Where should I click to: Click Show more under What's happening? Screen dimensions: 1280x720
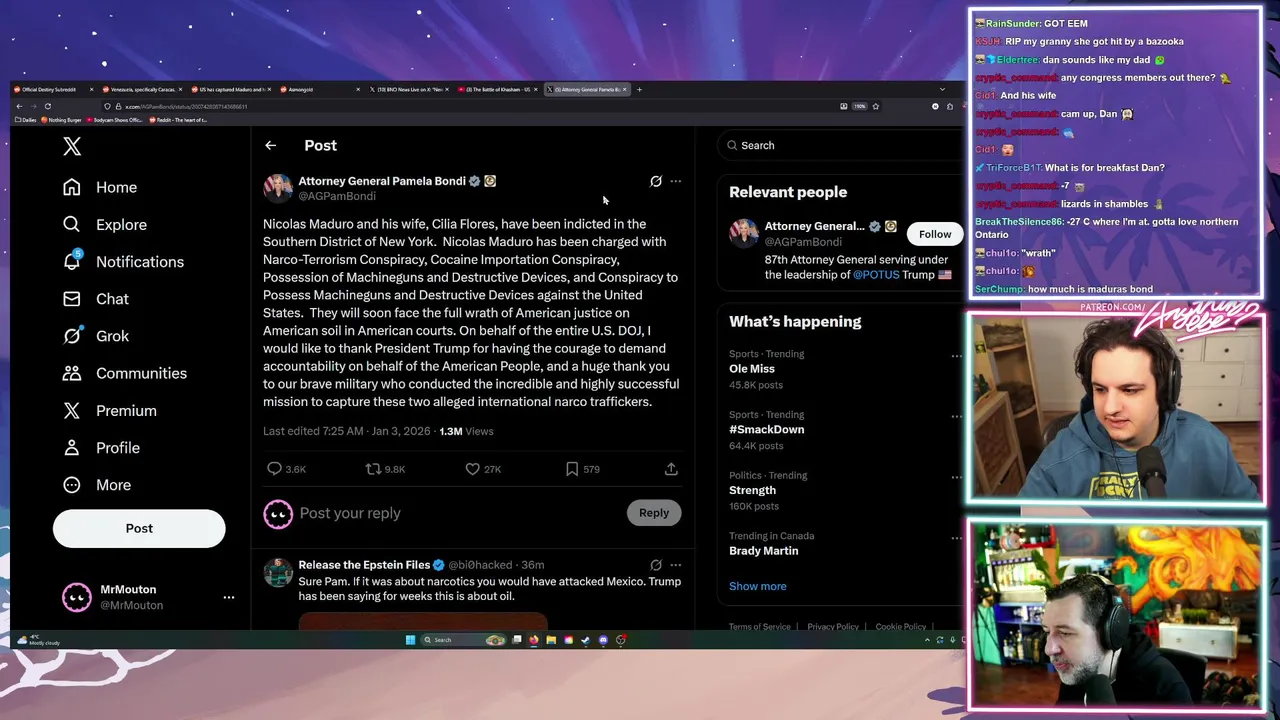coord(758,586)
